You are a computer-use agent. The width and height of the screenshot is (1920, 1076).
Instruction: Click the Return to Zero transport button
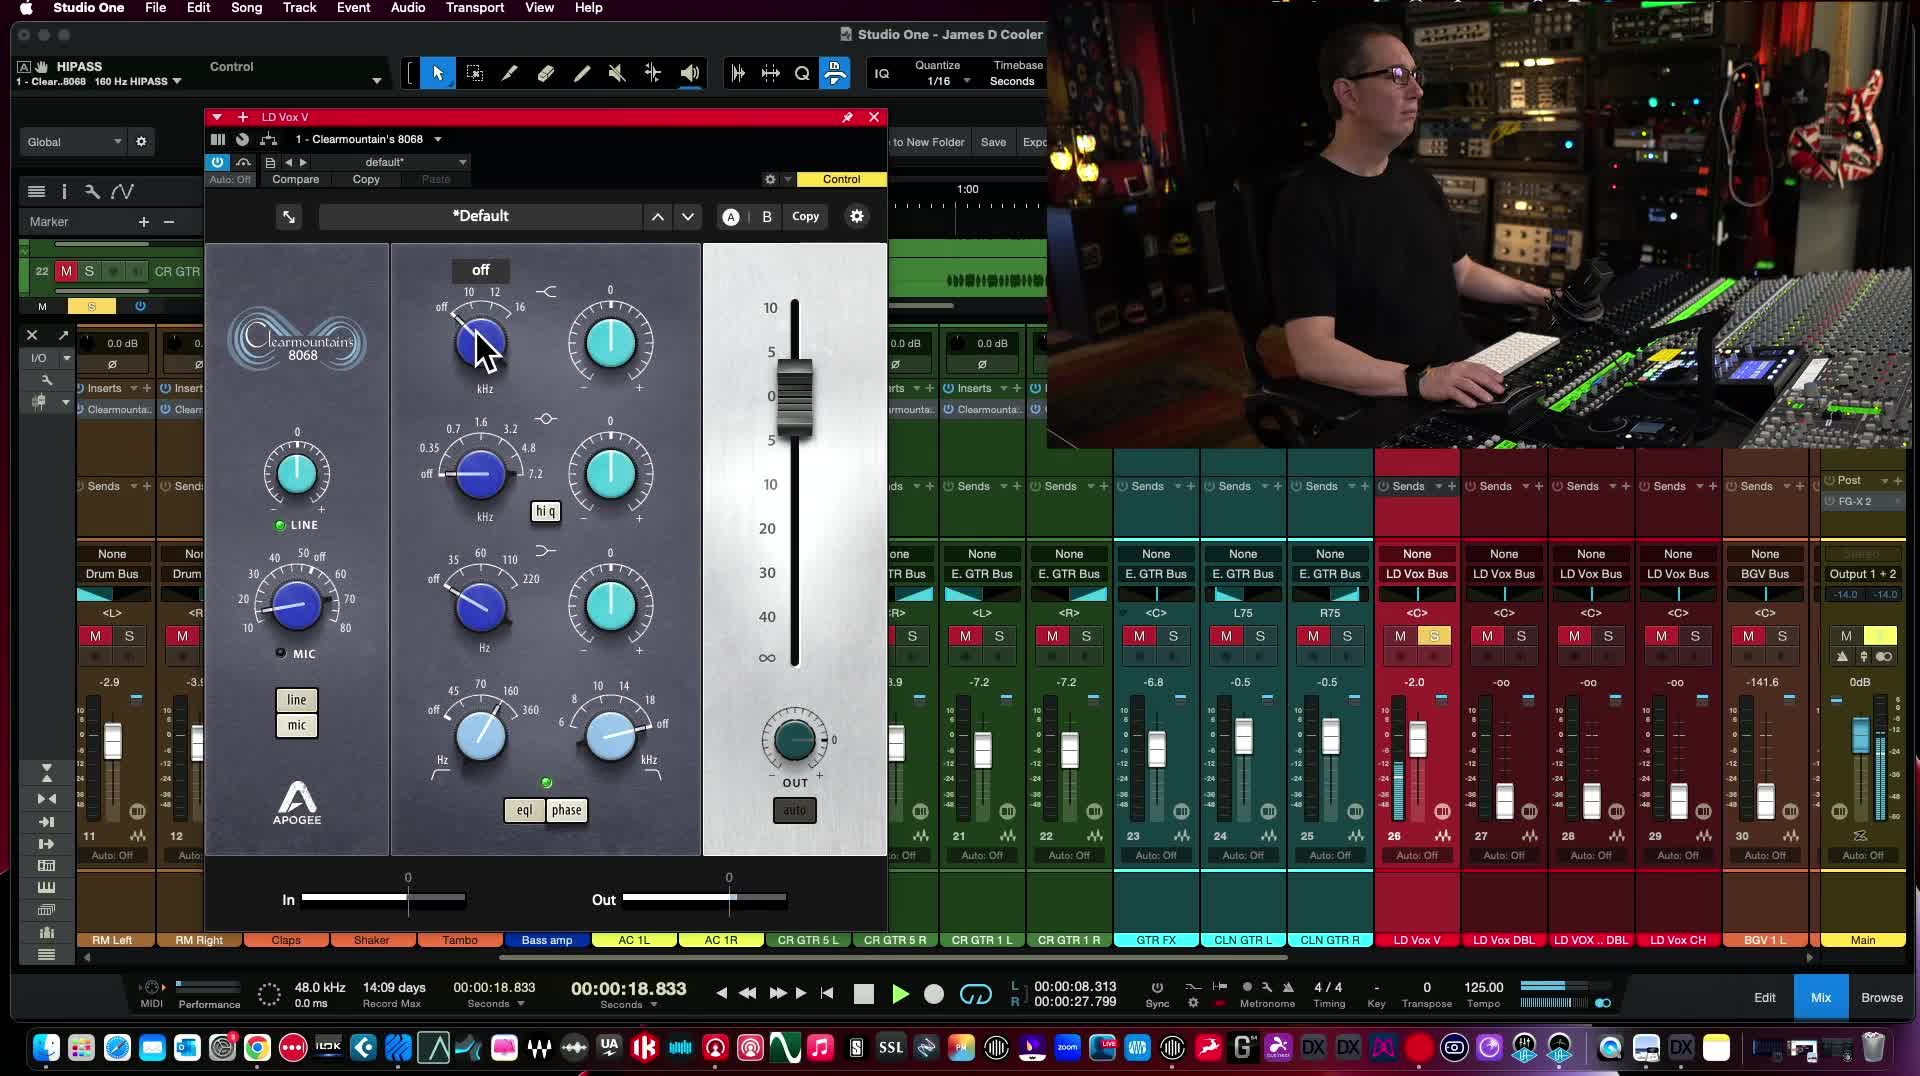827,993
